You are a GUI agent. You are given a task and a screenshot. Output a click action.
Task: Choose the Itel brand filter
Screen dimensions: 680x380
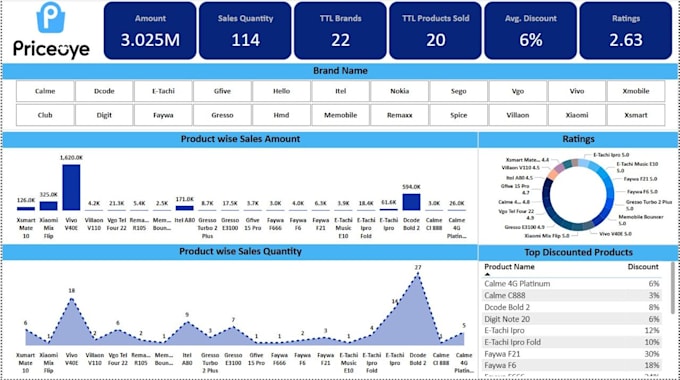coord(340,91)
